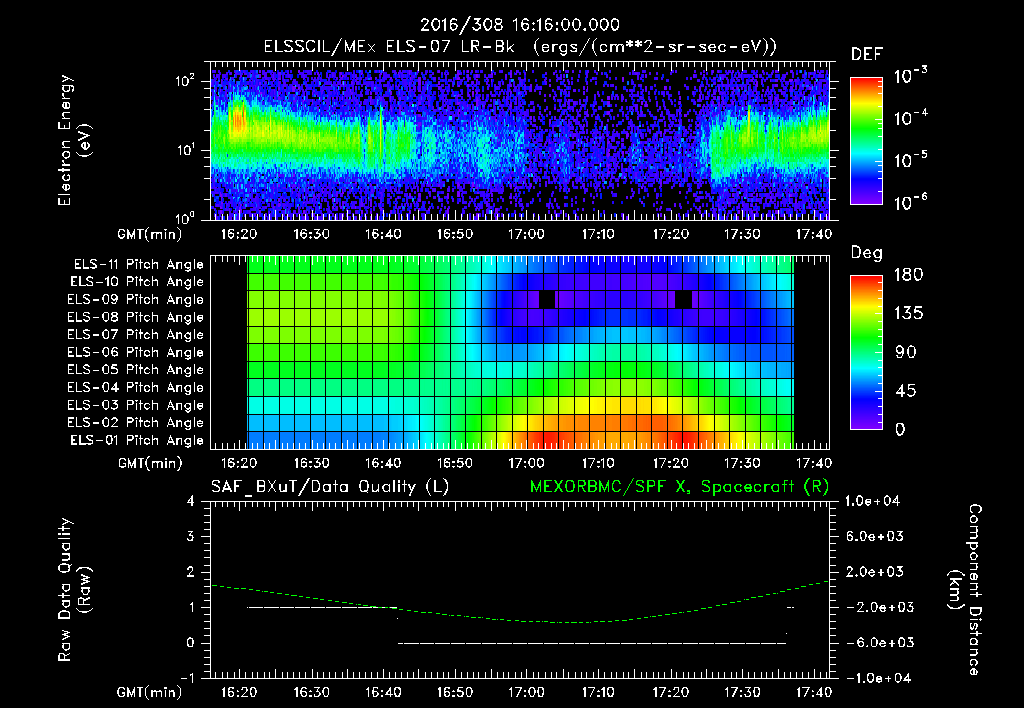Click the 'ELS-11 Pitch Angle' row label
This screenshot has width=1024, height=708.
click(138, 265)
